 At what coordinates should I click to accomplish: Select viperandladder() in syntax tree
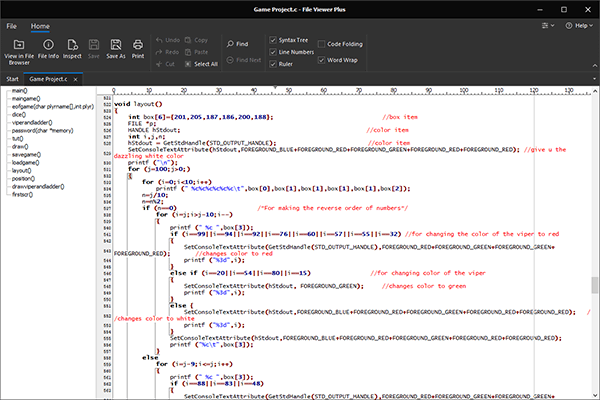[x=32, y=122]
